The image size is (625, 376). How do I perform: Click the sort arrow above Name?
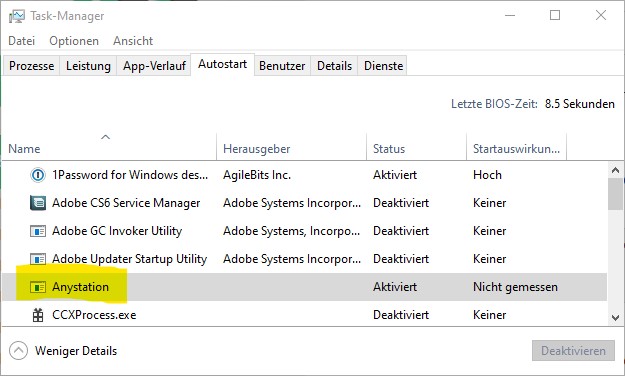coord(105,137)
